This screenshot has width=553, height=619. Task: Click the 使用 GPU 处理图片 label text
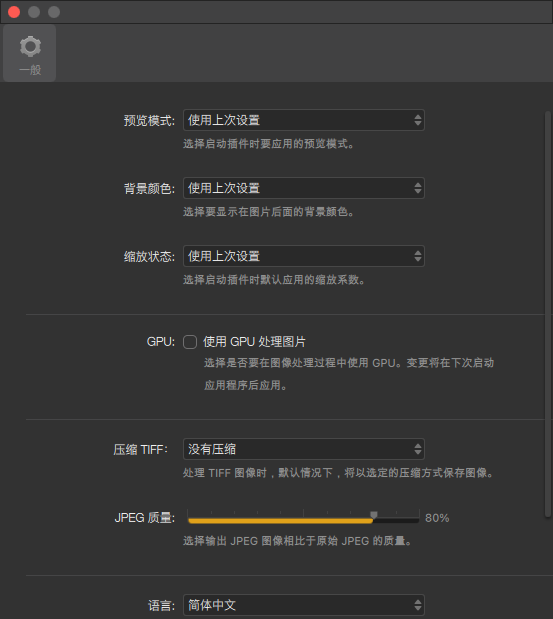254,342
